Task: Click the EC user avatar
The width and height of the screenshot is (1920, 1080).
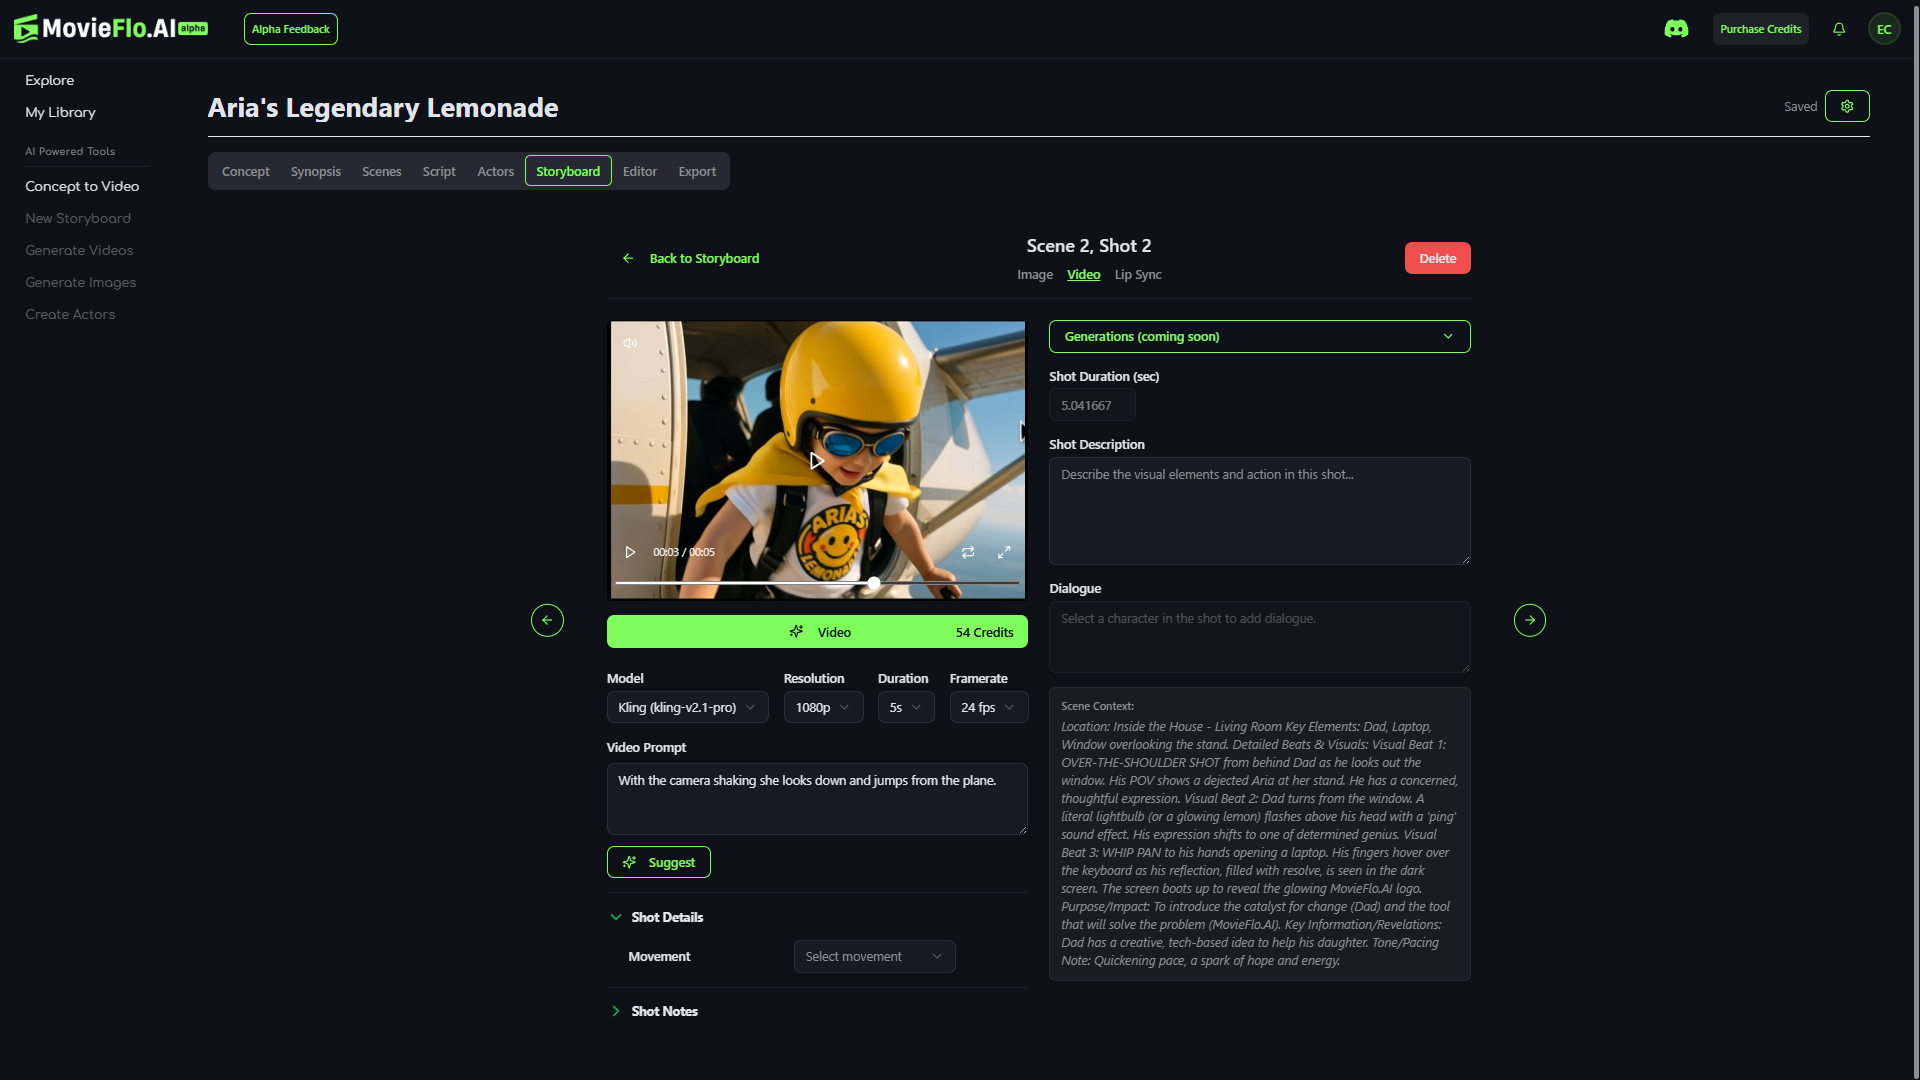Action: pos(1883,29)
